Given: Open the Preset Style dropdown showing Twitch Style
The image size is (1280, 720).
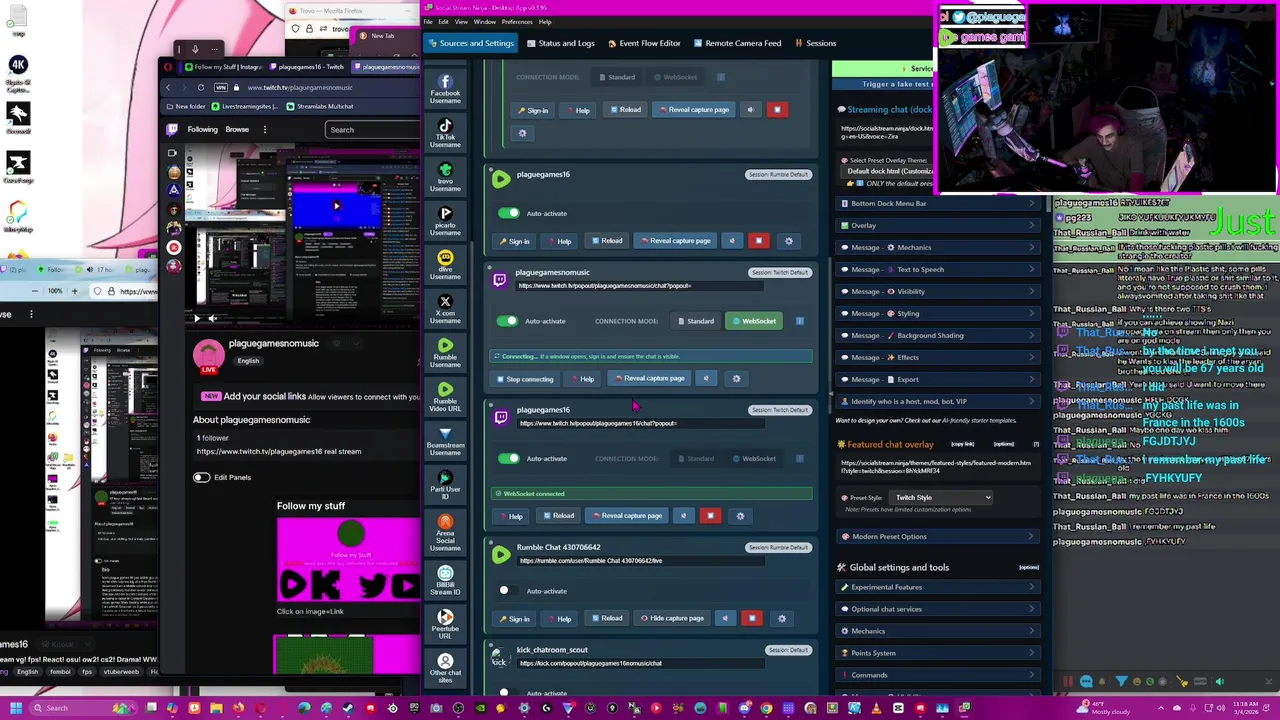Looking at the screenshot, I should tap(942, 497).
